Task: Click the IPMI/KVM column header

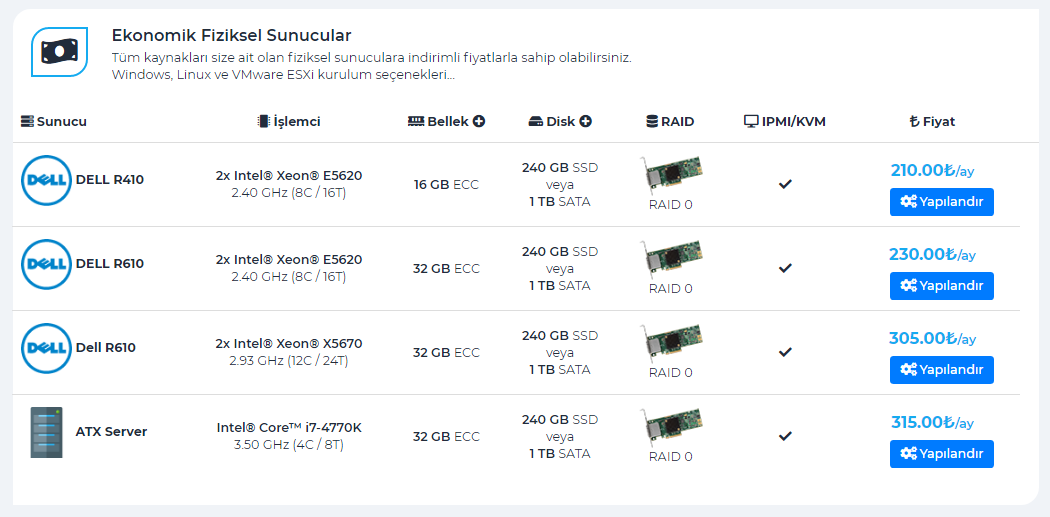Action: (x=785, y=122)
